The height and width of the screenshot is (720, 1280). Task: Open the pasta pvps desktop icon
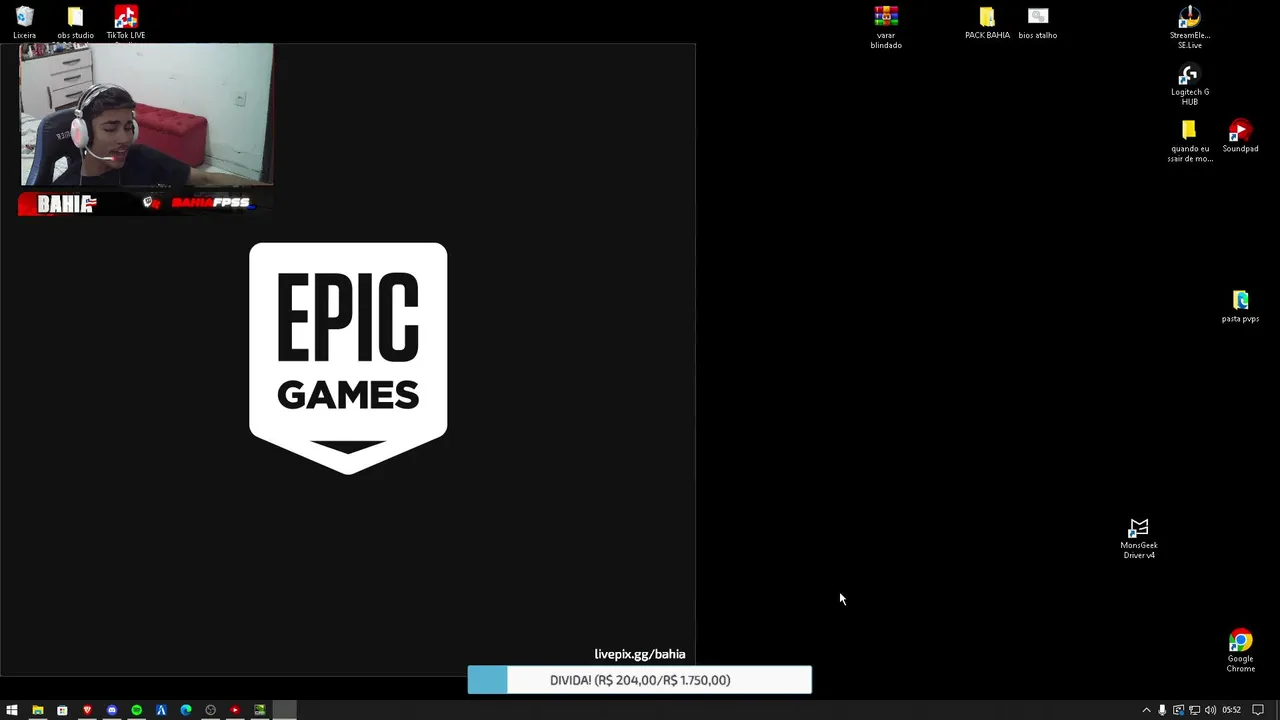1240,307
